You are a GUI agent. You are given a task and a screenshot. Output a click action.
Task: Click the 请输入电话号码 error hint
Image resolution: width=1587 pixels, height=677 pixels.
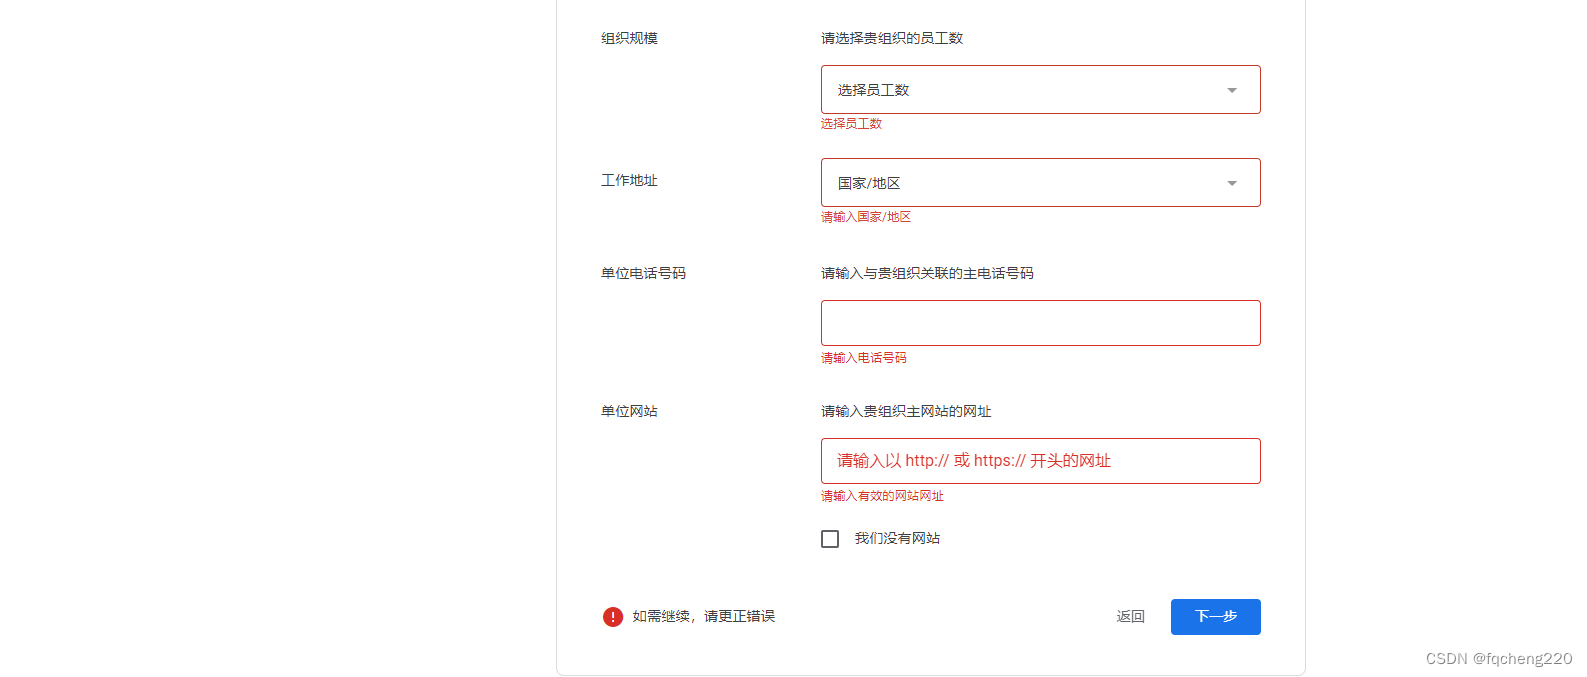click(863, 358)
